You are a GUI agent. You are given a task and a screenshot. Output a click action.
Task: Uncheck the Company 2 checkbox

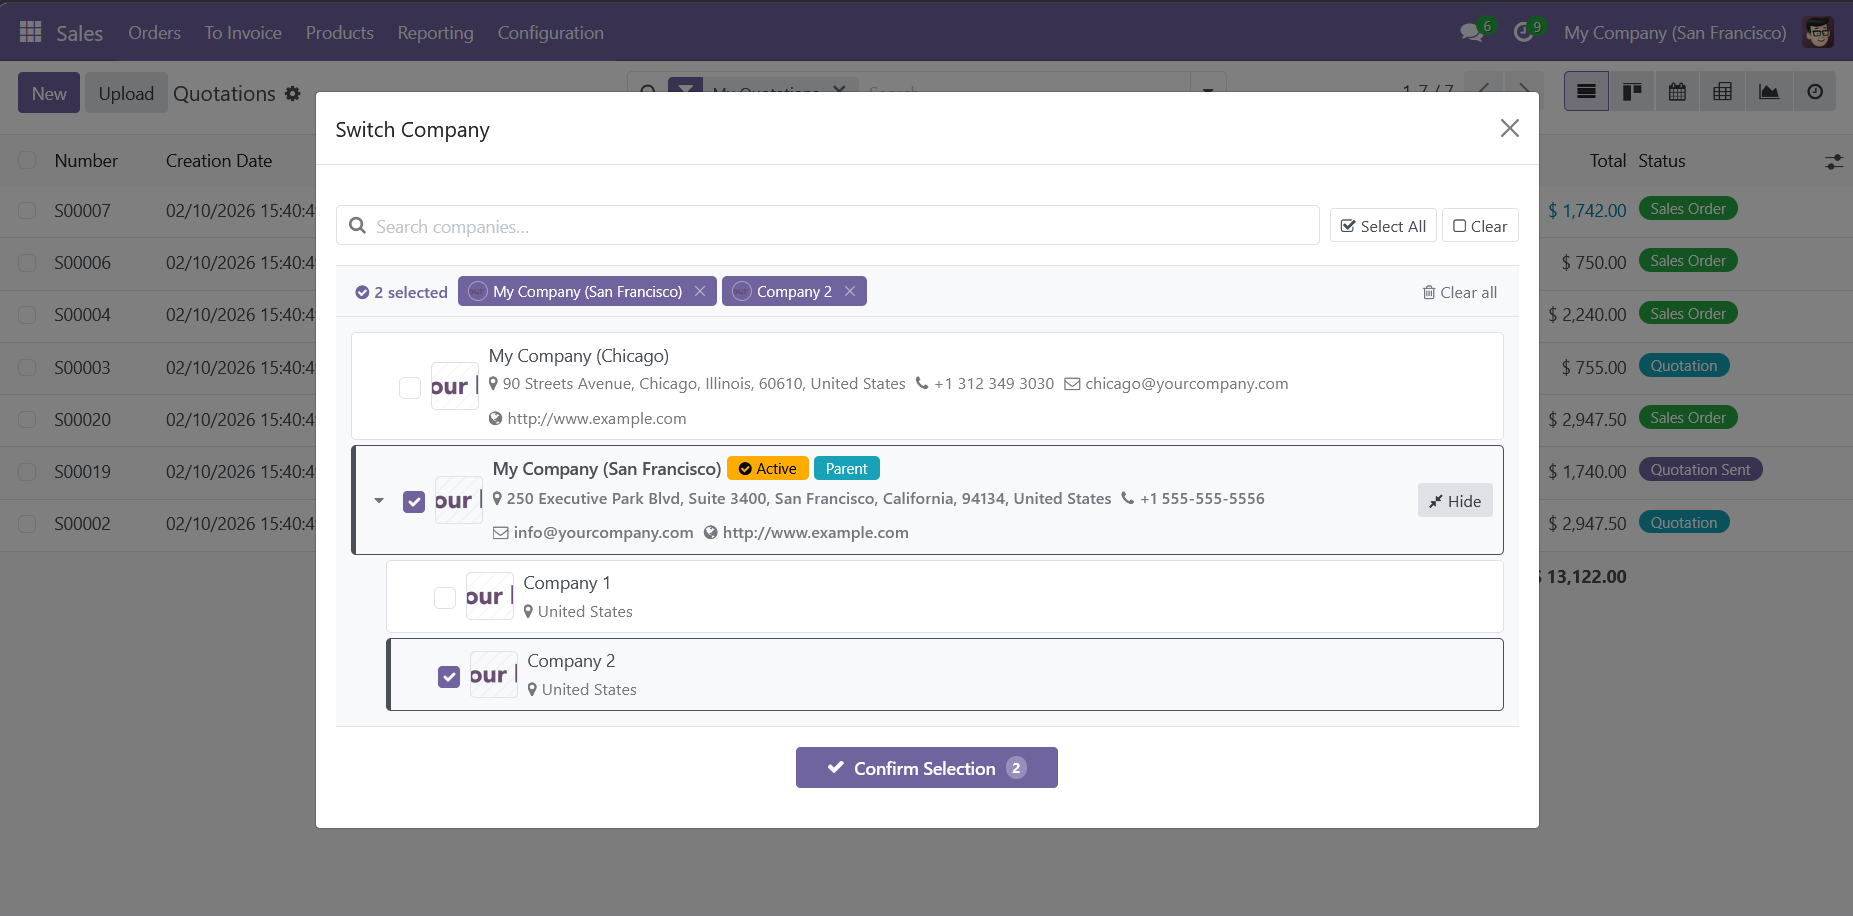point(449,676)
